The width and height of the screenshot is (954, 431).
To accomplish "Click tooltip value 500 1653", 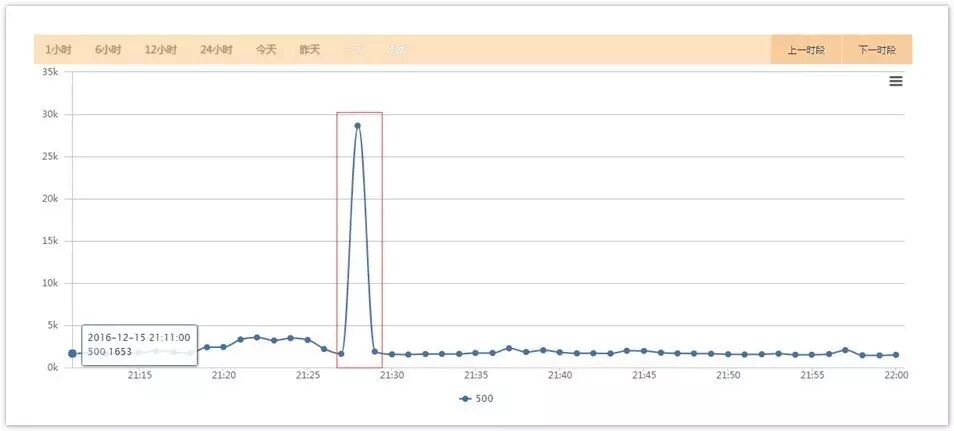I will click(x=110, y=352).
